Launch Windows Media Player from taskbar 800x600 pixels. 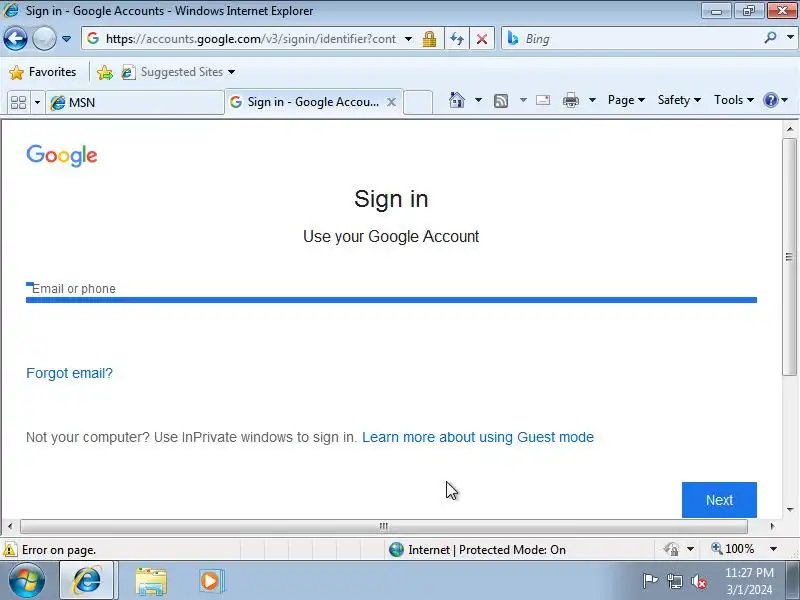210,581
